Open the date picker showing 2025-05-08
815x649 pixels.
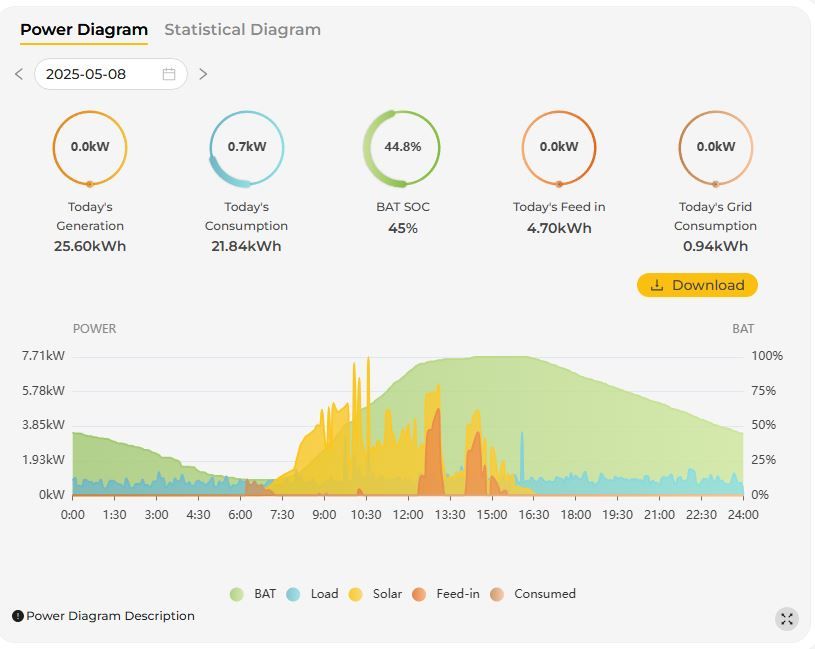click(100, 74)
